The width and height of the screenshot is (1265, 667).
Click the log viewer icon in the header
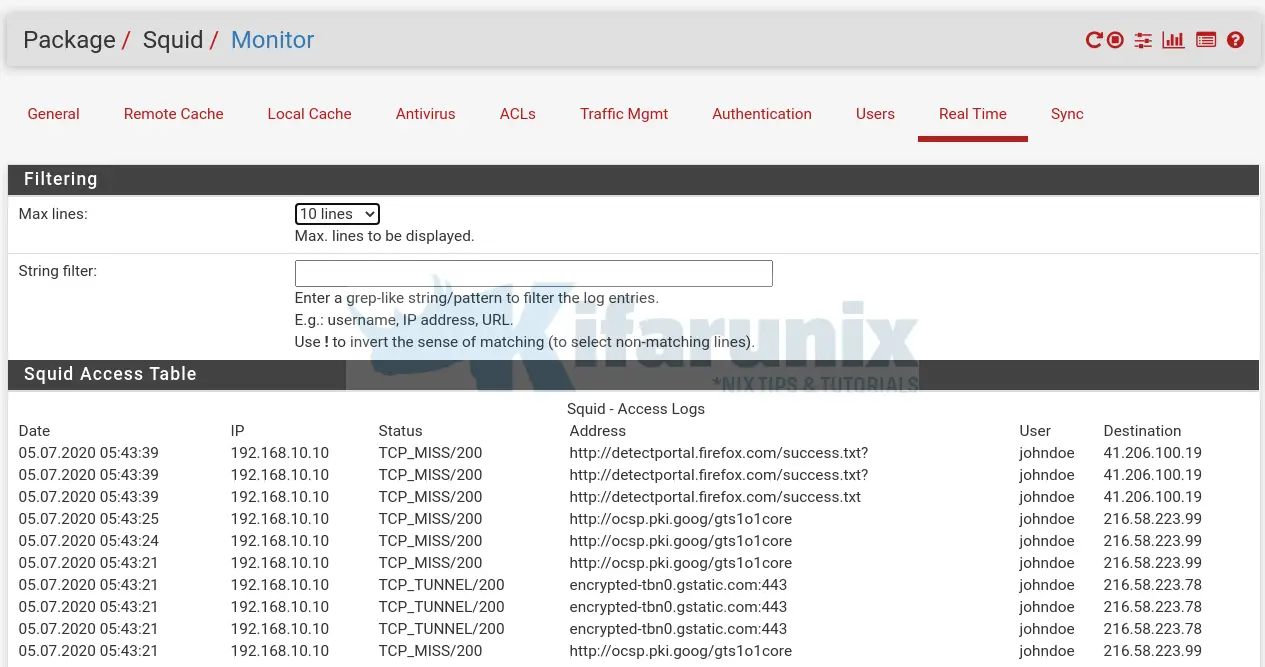tap(1205, 40)
